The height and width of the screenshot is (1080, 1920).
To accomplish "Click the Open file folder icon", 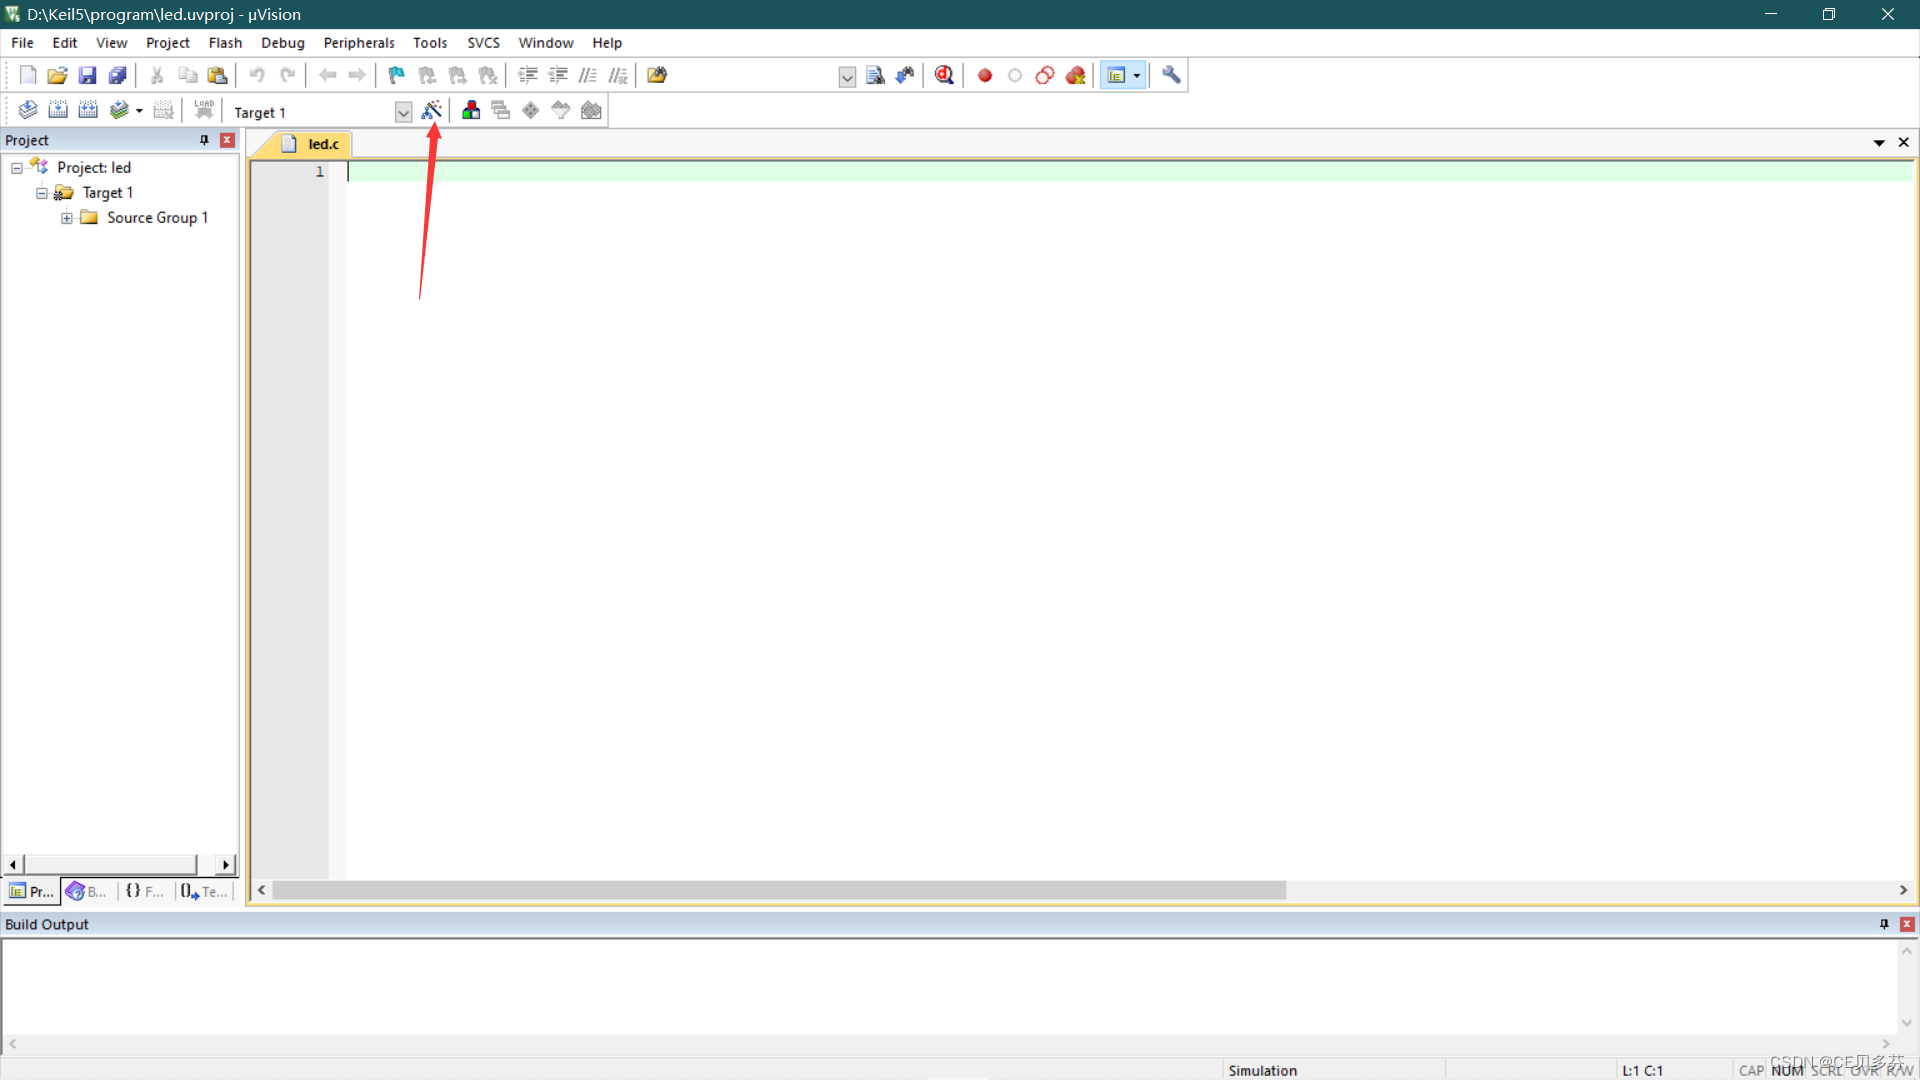I will pyautogui.click(x=57, y=75).
